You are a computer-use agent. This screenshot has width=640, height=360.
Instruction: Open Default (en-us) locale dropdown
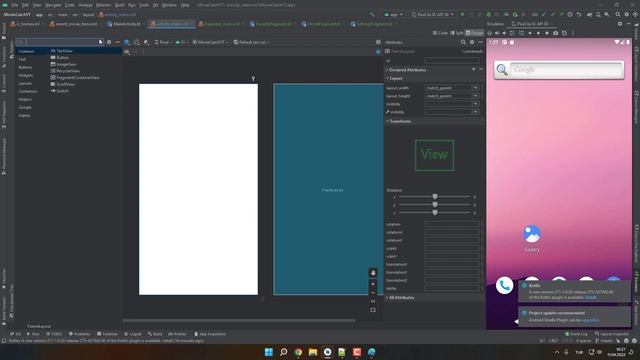(x=252, y=42)
